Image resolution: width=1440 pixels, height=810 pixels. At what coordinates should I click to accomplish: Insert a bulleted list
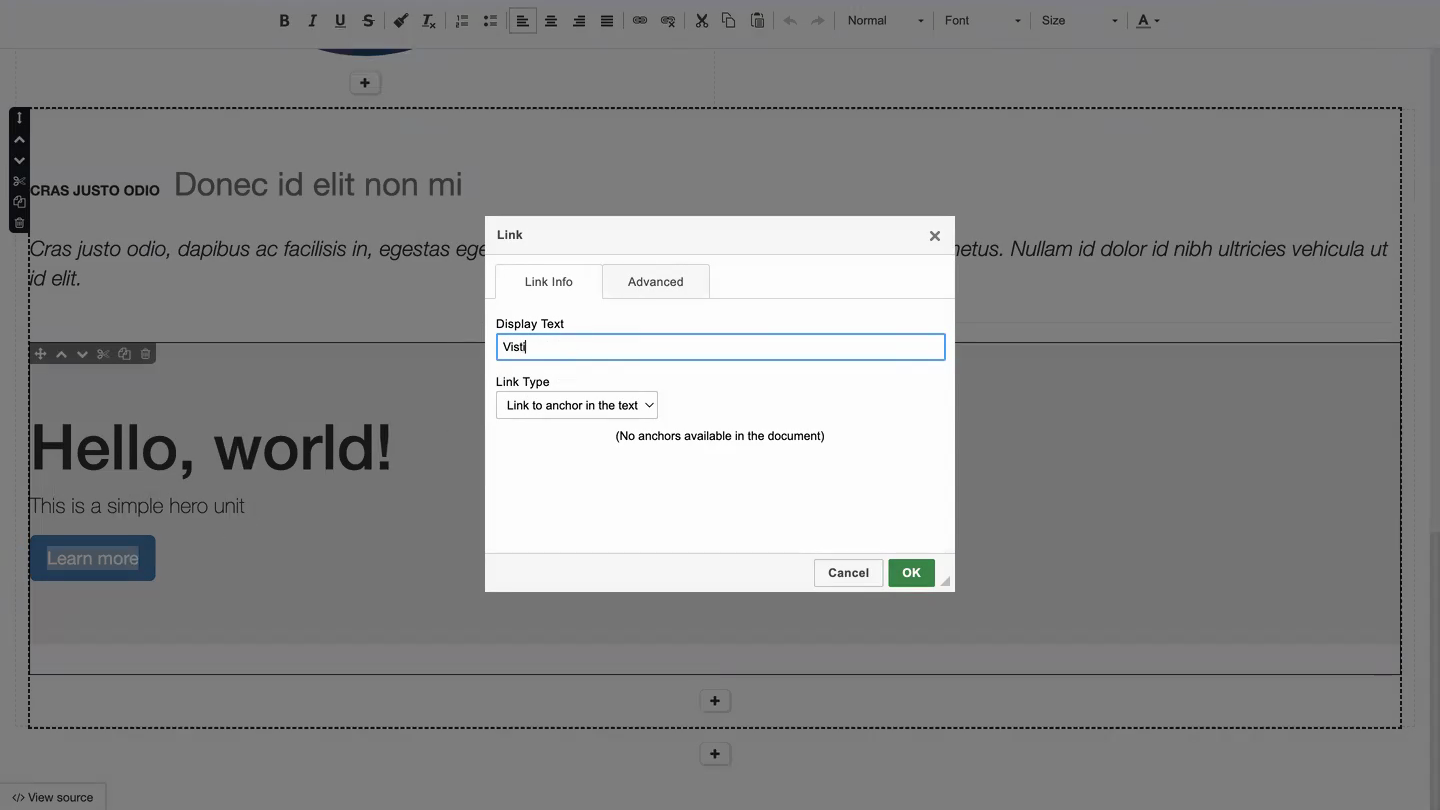tap(490, 21)
